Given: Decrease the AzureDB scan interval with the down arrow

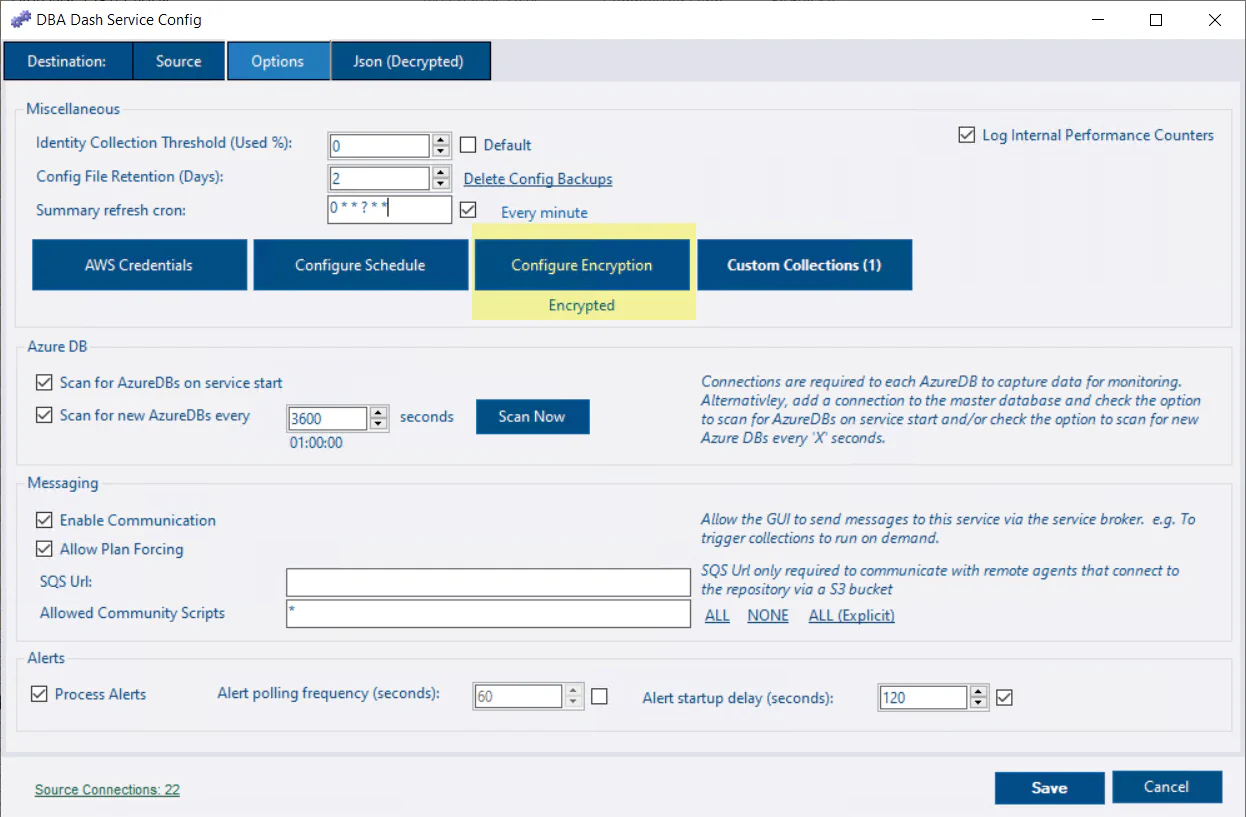Looking at the screenshot, I should 378,423.
